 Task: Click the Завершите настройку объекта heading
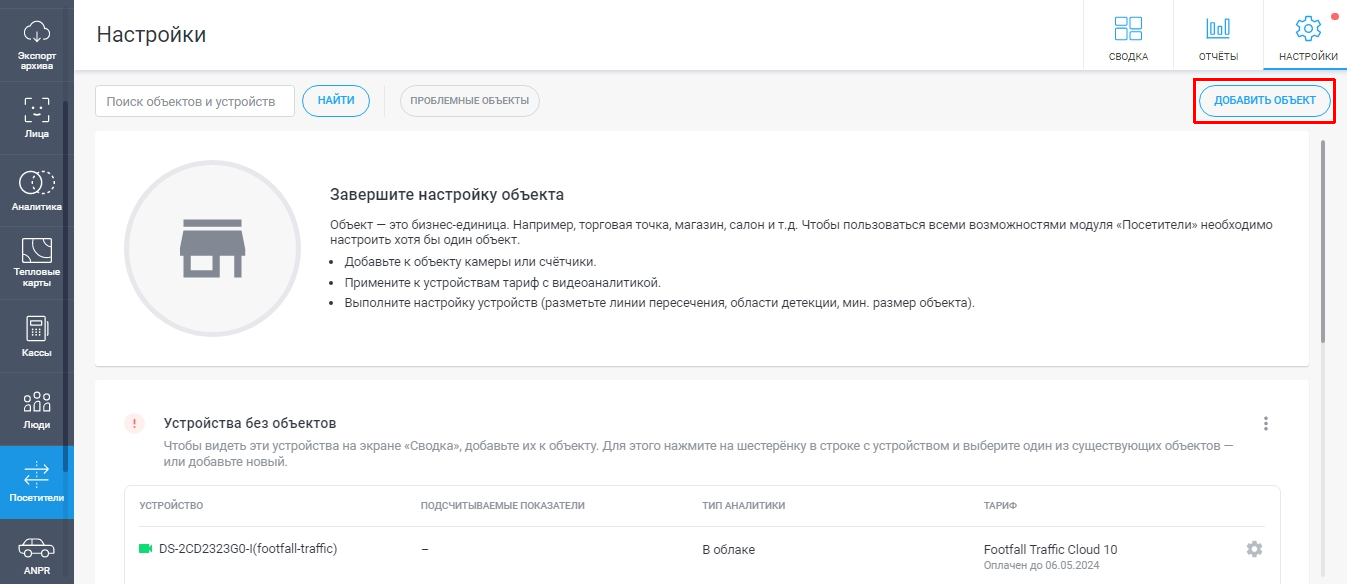coord(447,194)
